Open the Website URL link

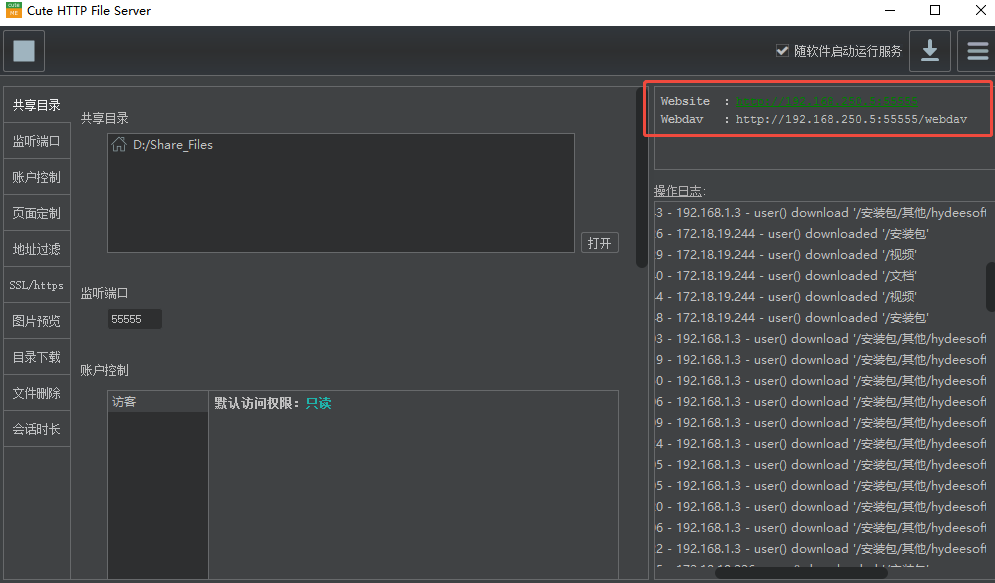tap(826, 101)
